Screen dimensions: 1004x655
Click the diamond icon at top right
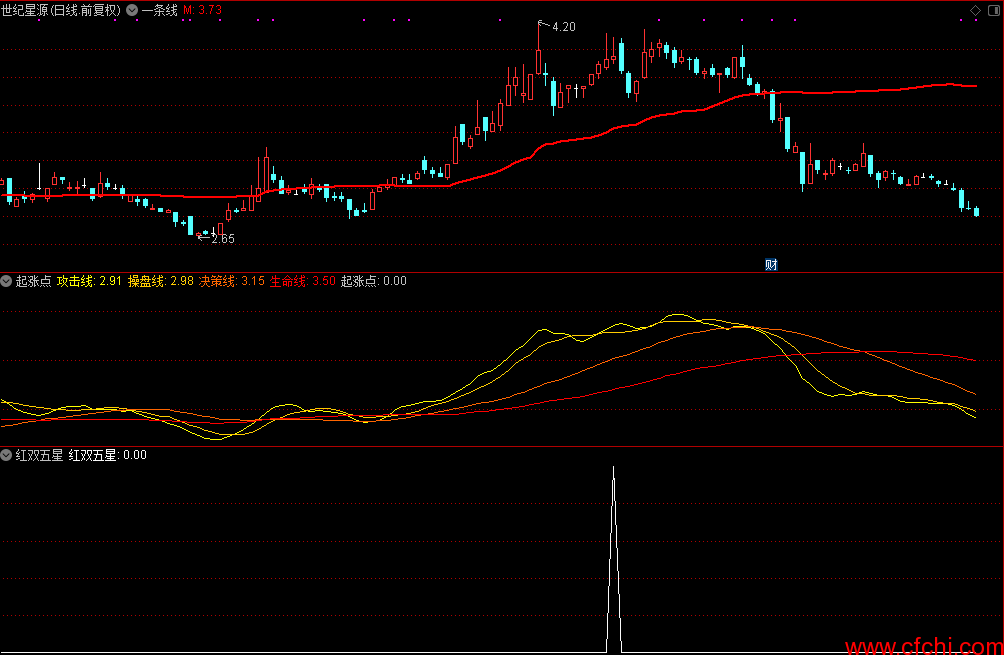pyautogui.click(x=975, y=10)
